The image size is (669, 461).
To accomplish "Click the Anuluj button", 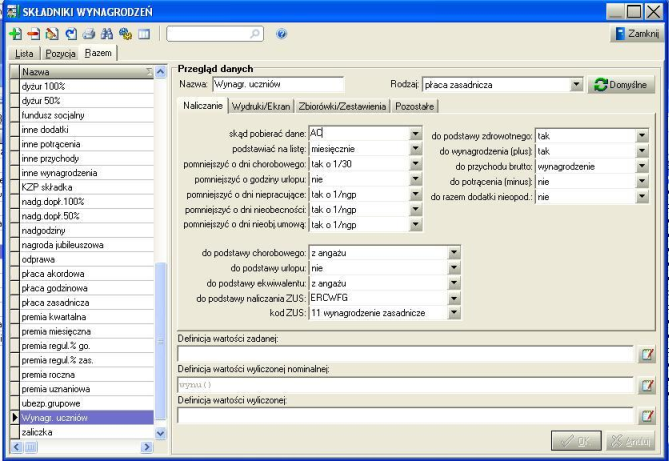I will point(631,441).
